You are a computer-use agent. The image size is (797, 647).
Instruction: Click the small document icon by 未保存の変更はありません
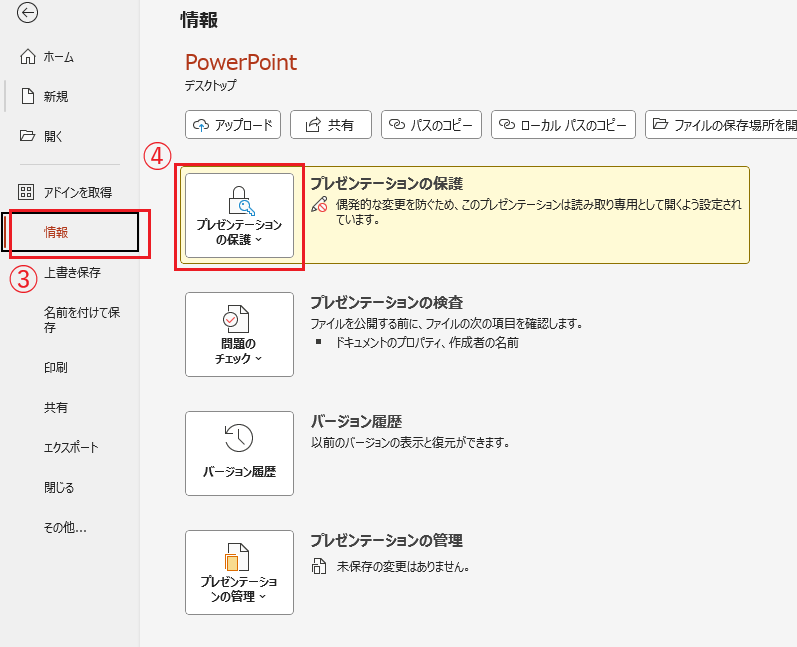point(319,566)
